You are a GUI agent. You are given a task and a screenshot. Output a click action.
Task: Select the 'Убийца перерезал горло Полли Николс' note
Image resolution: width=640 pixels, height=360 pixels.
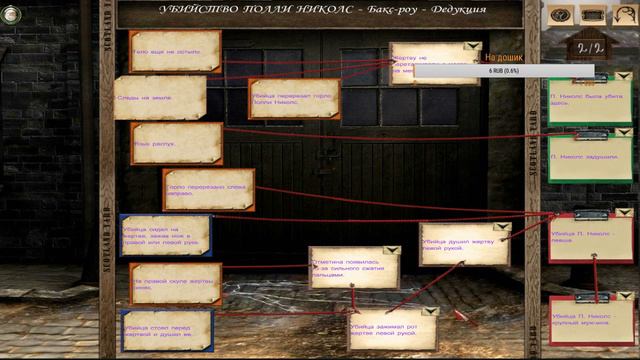(294, 99)
